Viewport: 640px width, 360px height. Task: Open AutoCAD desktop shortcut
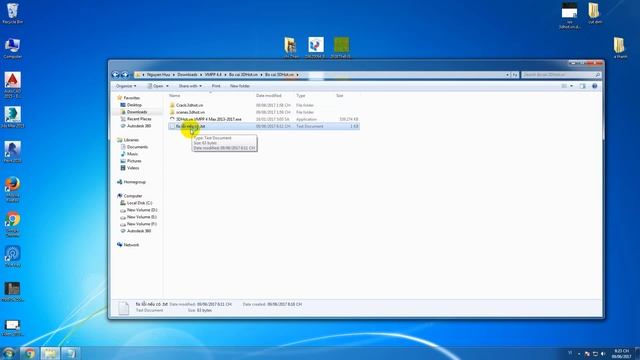12,84
